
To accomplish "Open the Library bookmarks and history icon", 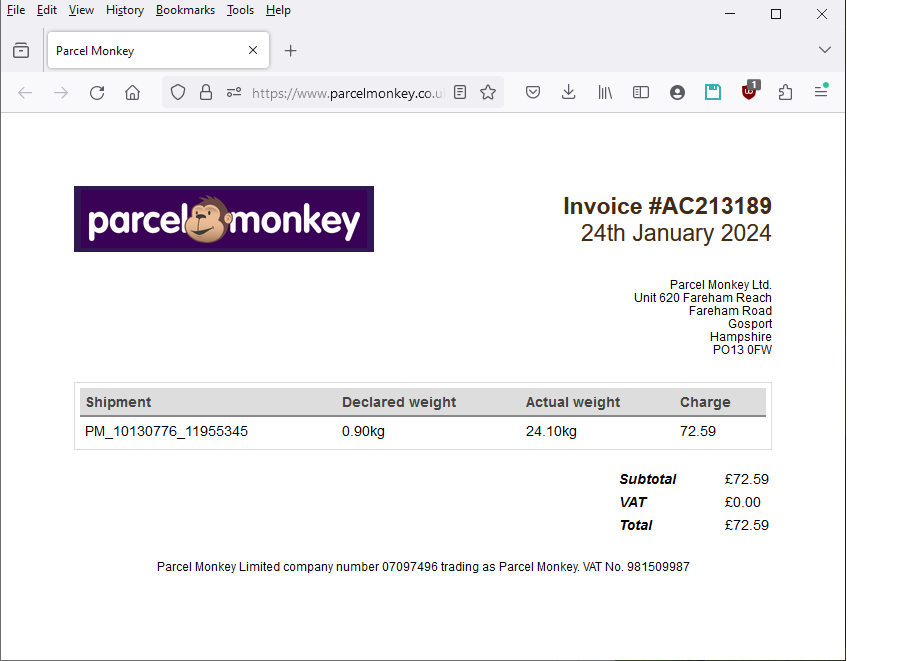I will (605, 93).
